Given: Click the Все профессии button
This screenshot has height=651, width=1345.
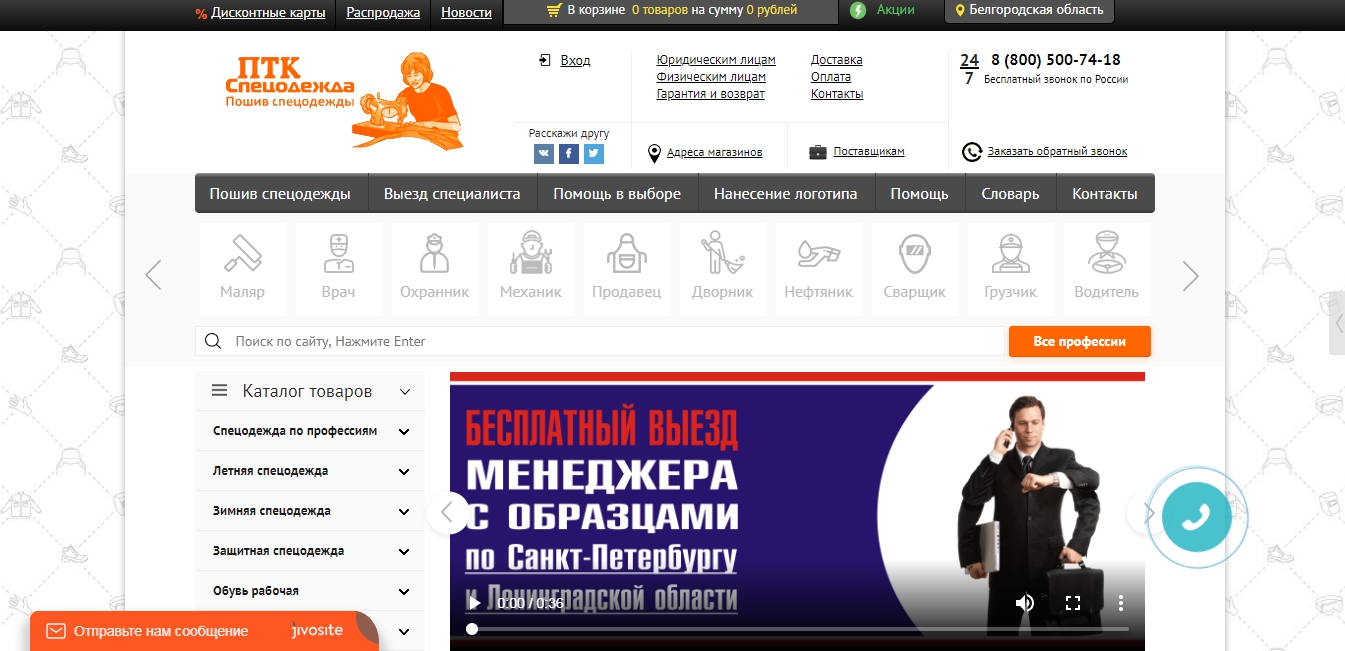Looking at the screenshot, I should (1080, 341).
